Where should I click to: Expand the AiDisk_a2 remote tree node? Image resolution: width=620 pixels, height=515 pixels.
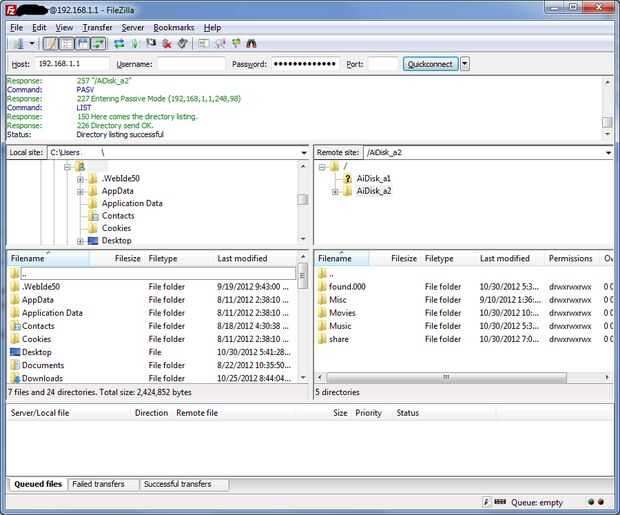[x=335, y=192]
